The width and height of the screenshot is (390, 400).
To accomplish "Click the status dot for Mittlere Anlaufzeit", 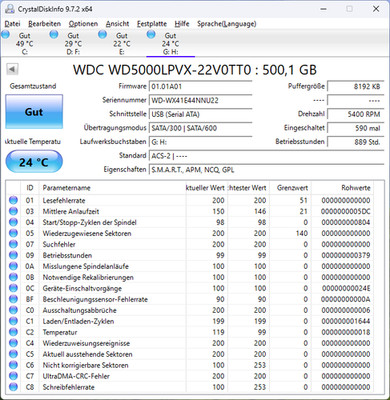I will [x=13, y=211].
